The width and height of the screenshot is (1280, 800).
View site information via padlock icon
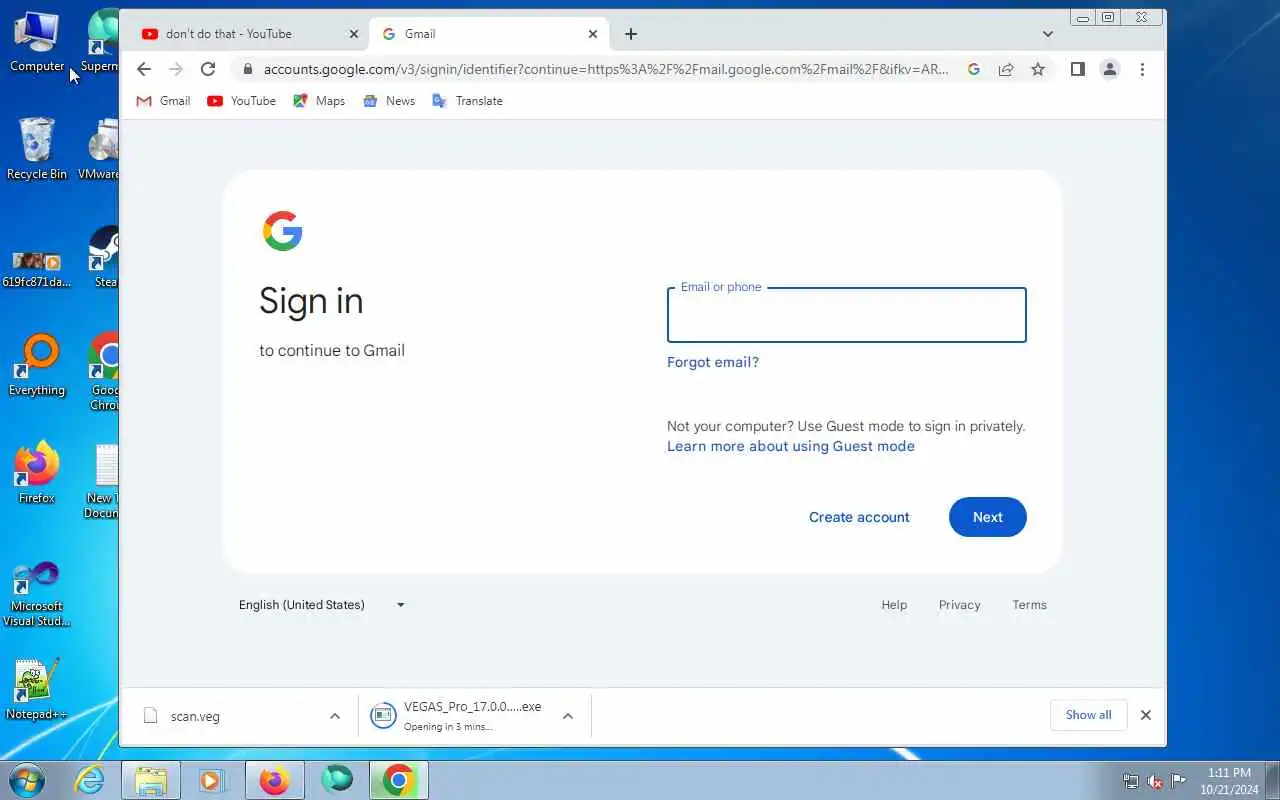pos(248,69)
